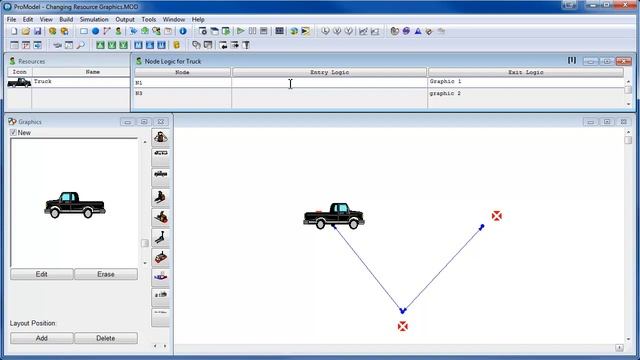Image resolution: width=640 pixels, height=360 pixels.
Task: Click the blue General Information icon
Action: [x=183, y=31]
